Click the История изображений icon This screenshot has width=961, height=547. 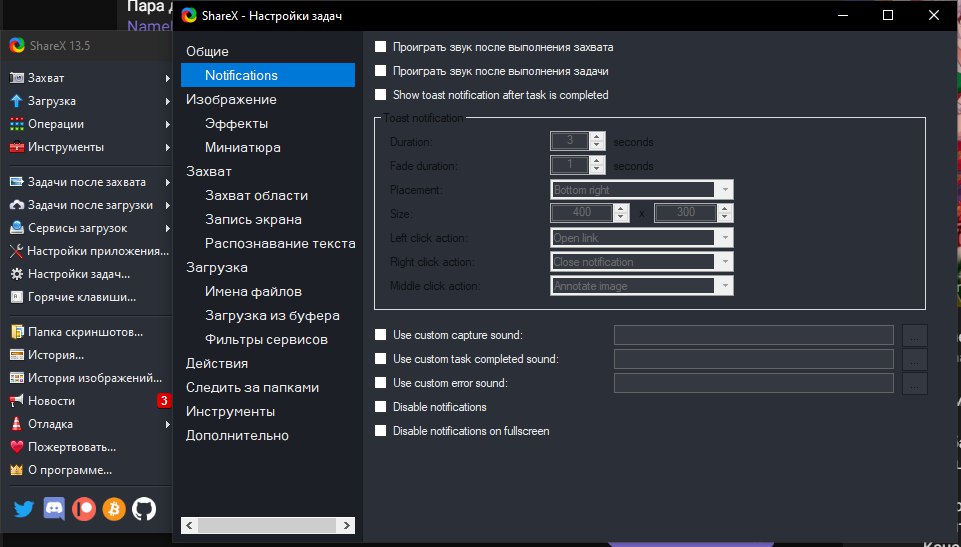coord(17,378)
